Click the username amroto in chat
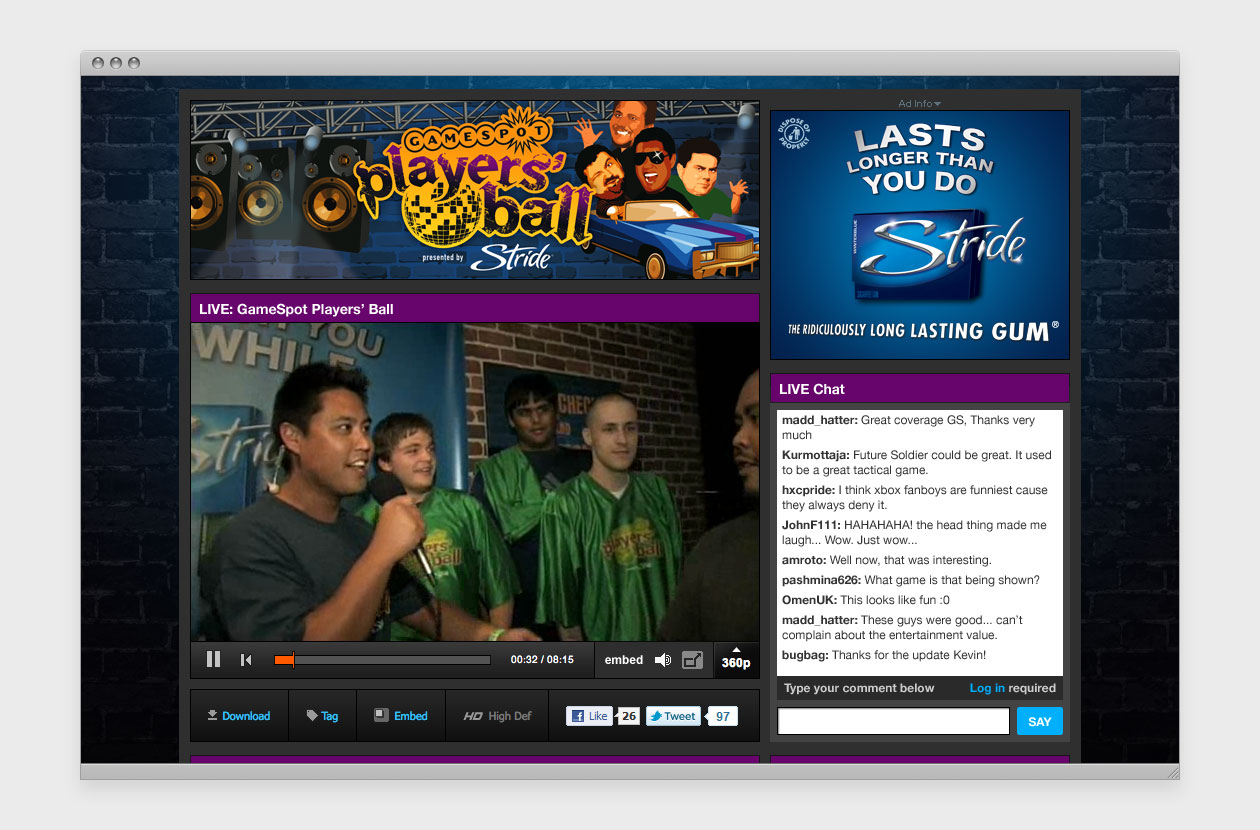The image size is (1260, 830). tap(804, 560)
